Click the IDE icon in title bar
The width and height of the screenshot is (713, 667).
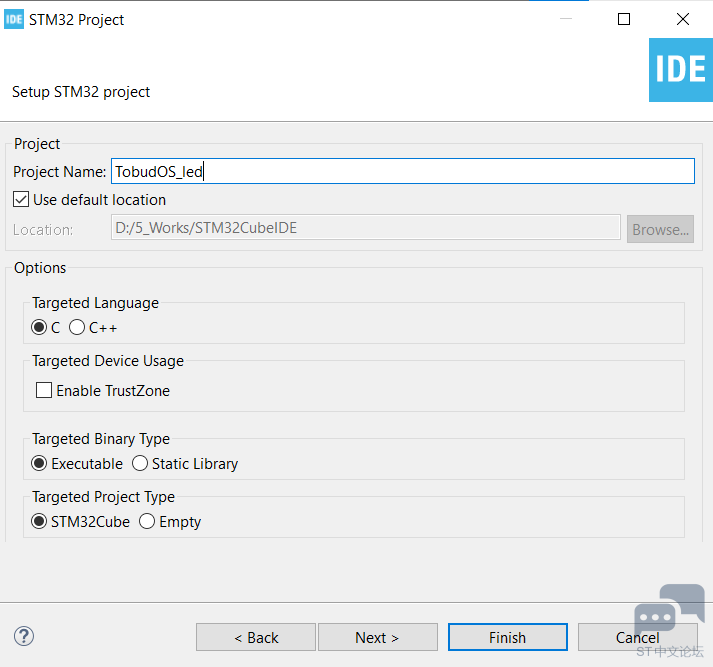click(x=14, y=20)
